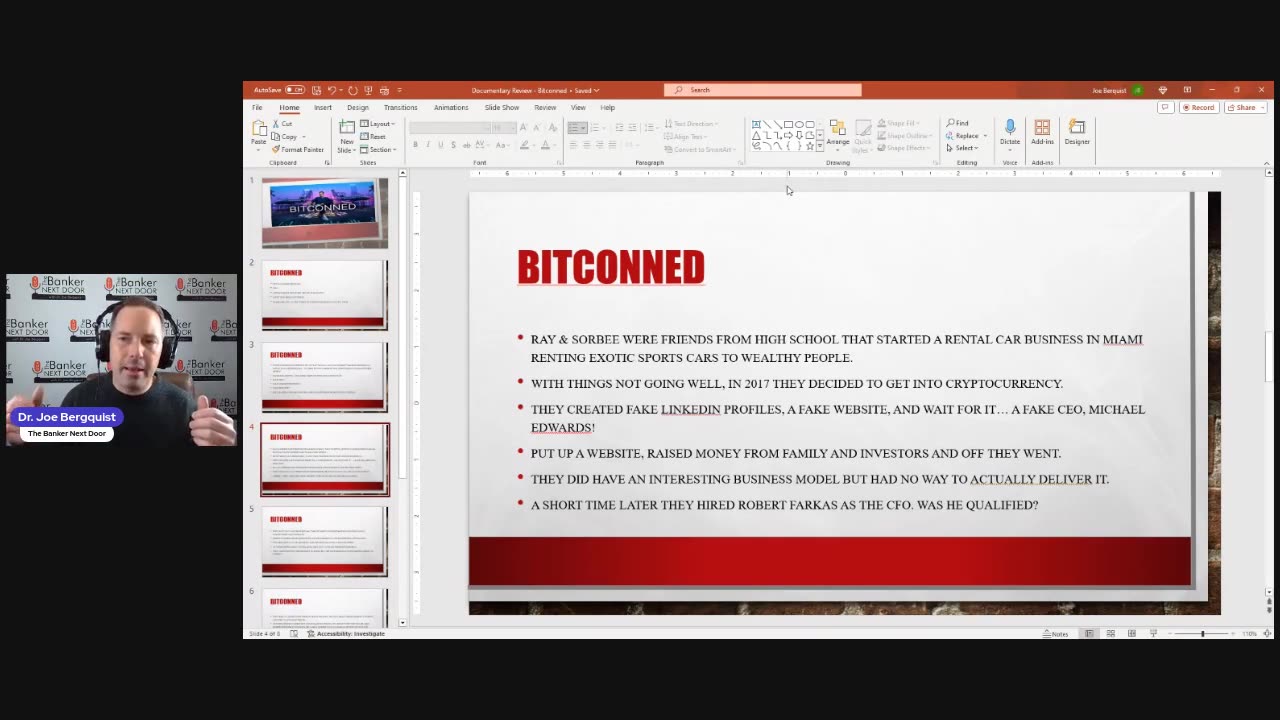Image resolution: width=1280 pixels, height=720 pixels.
Task: Switch to Slide Sorter view
Action: click(1110, 633)
